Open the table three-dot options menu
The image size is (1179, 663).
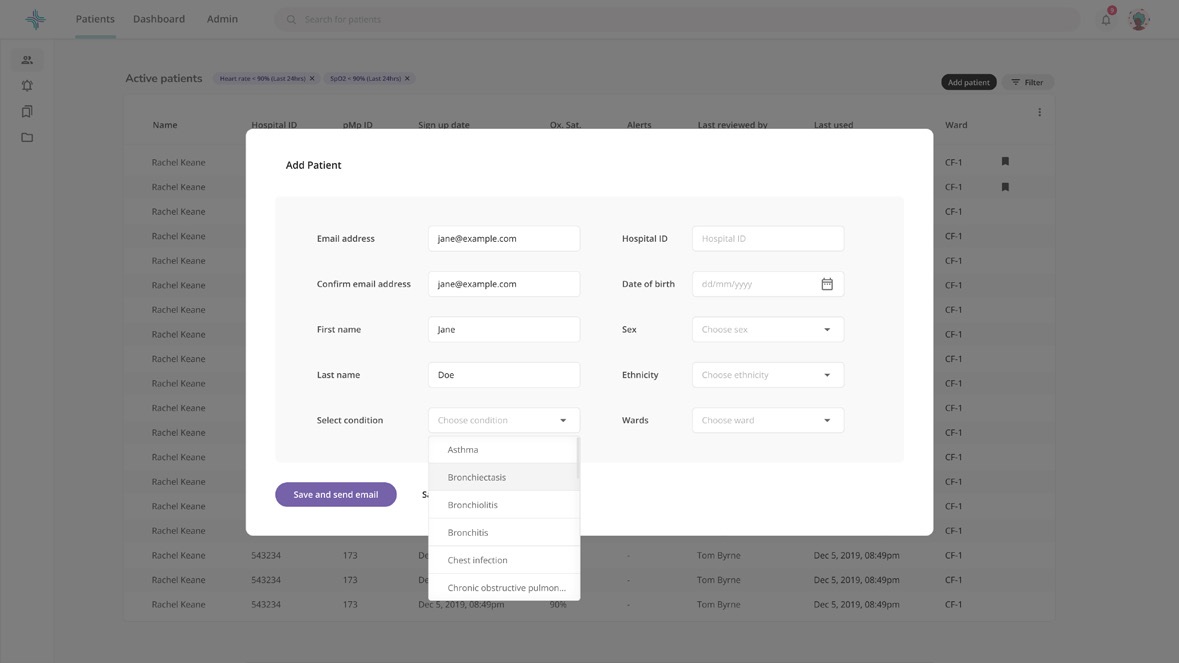click(x=1040, y=112)
